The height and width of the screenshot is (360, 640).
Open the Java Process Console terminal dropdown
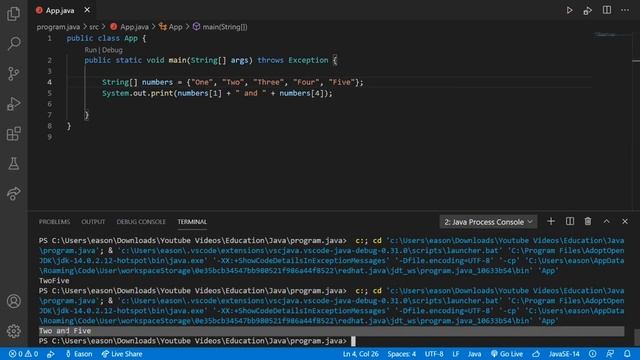point(488,222)
